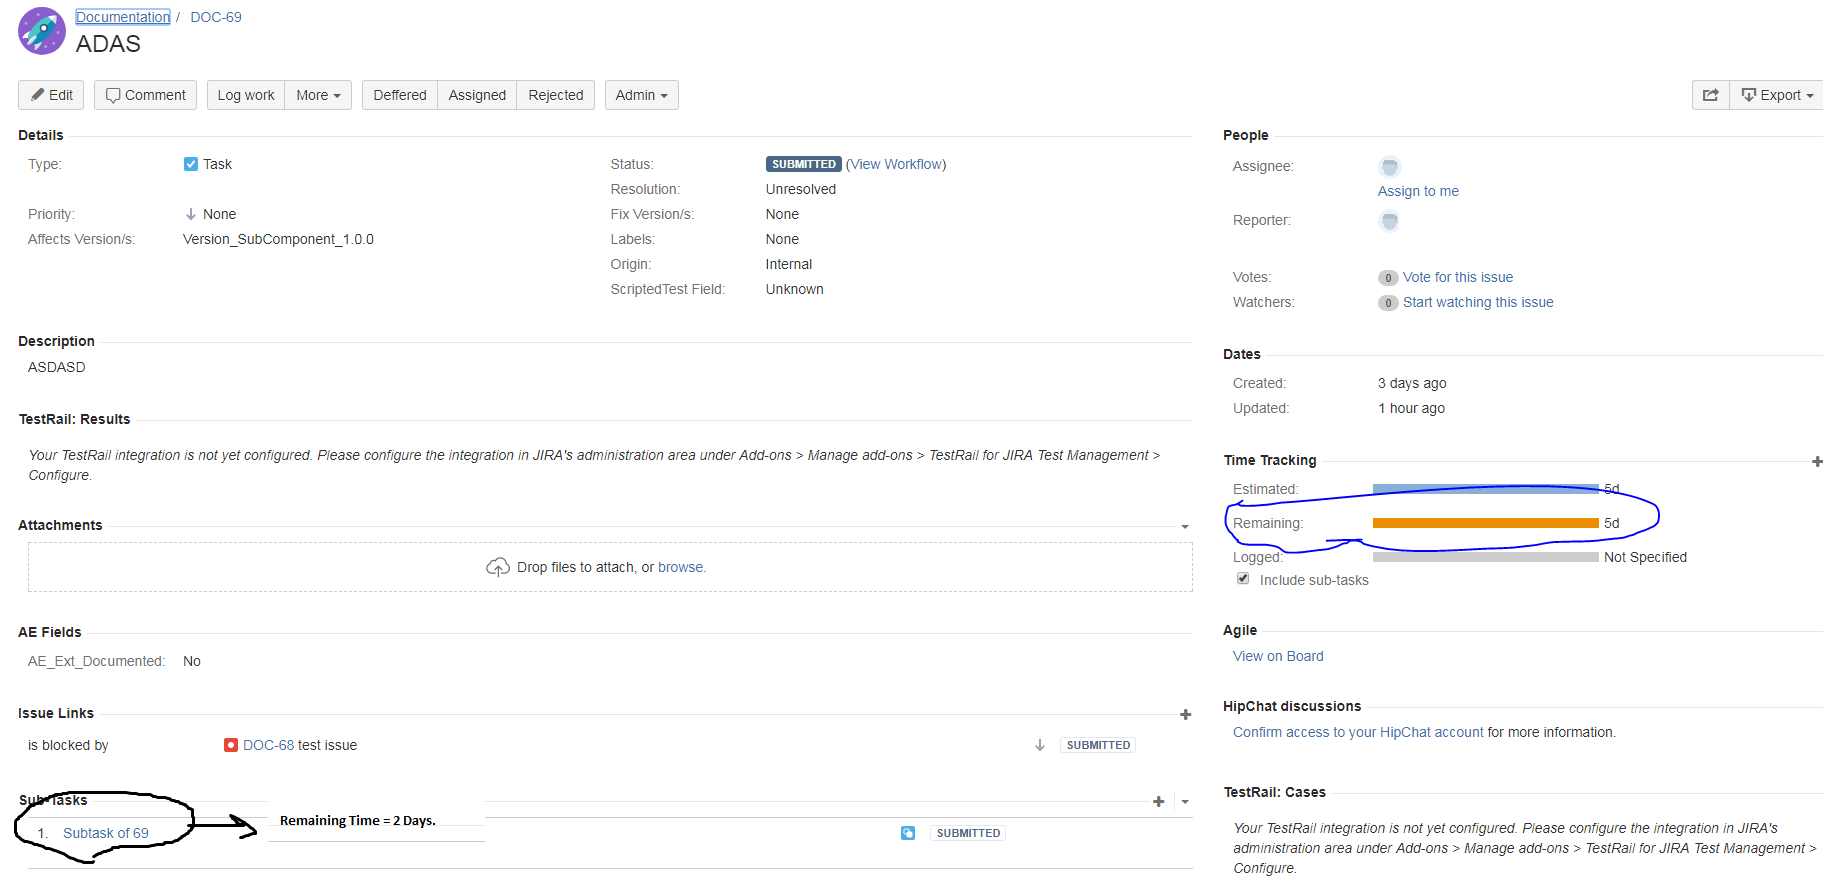This screenshot has height=887, width=1823.
Task: Click the Deferred workflow button
Action: pyautogui.click(x=400, y=95)
